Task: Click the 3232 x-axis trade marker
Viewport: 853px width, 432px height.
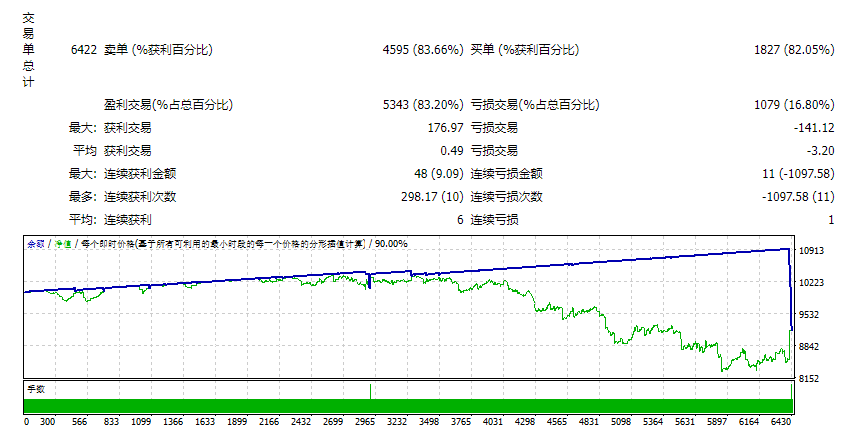Action: pos(397,422)
